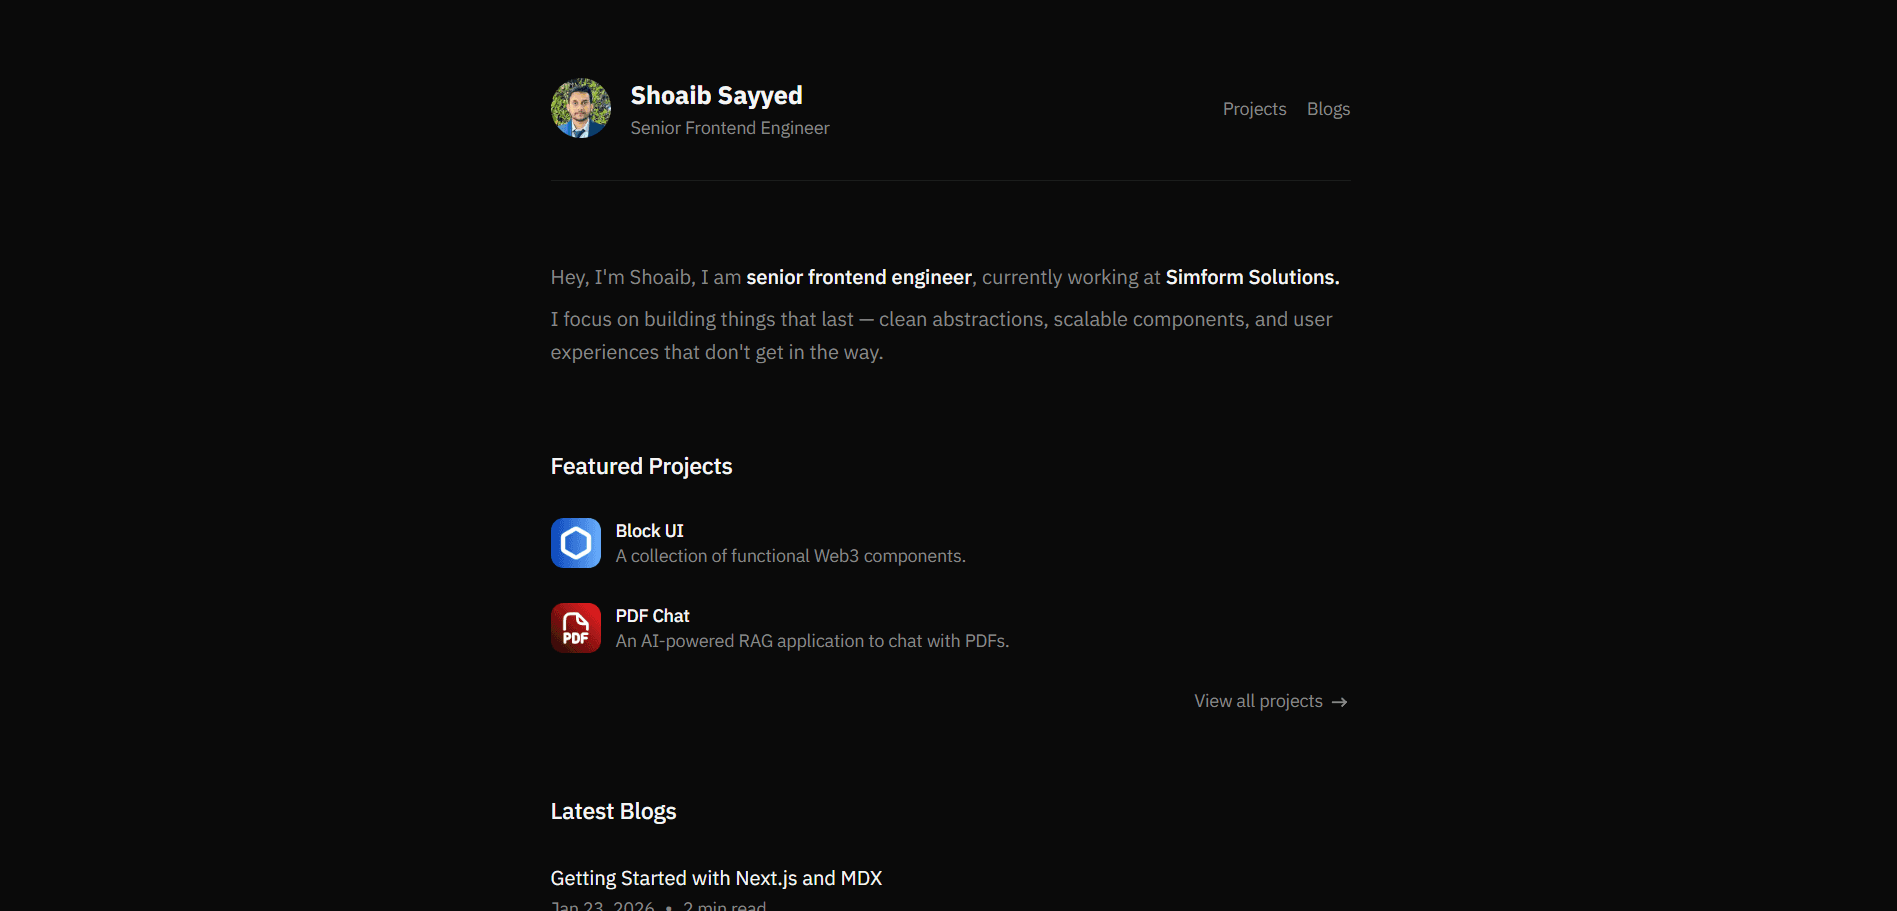Click the Jan 23, 2026 blog date
Image resolution: width=1897 pixels, height=911 pixels.
coord(601,906)
